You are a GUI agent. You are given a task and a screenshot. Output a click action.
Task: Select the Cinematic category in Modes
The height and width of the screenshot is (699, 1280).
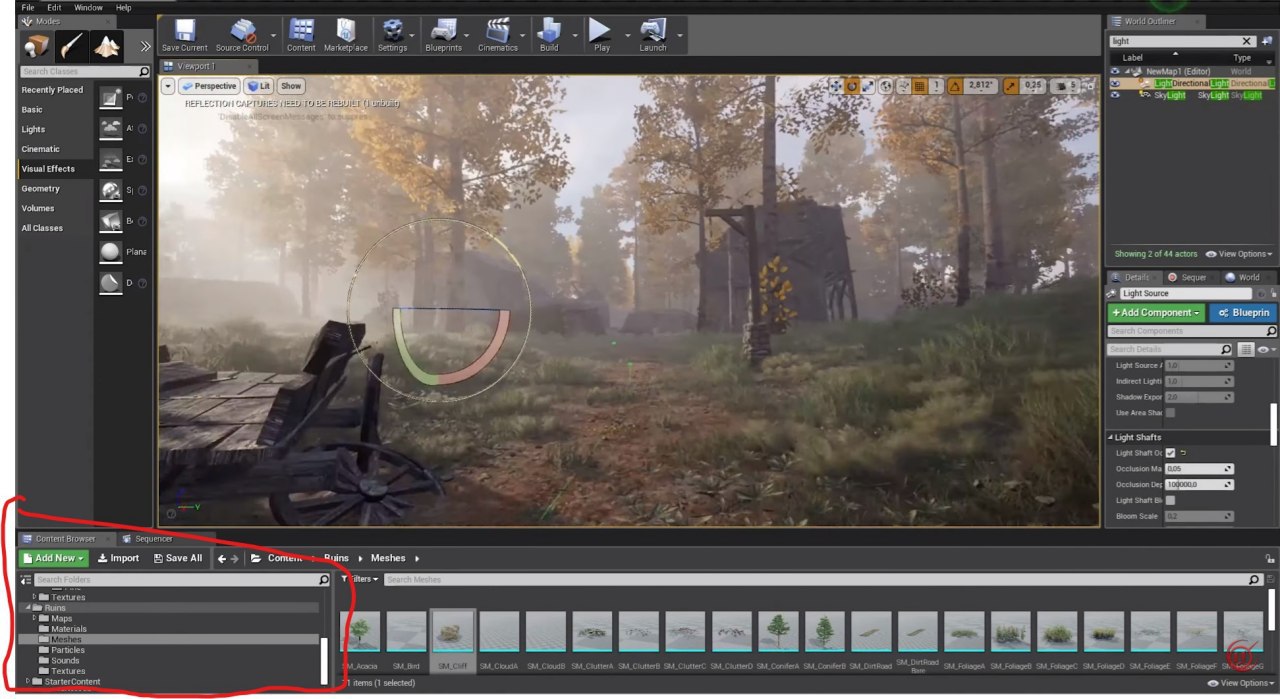[41, 149]
